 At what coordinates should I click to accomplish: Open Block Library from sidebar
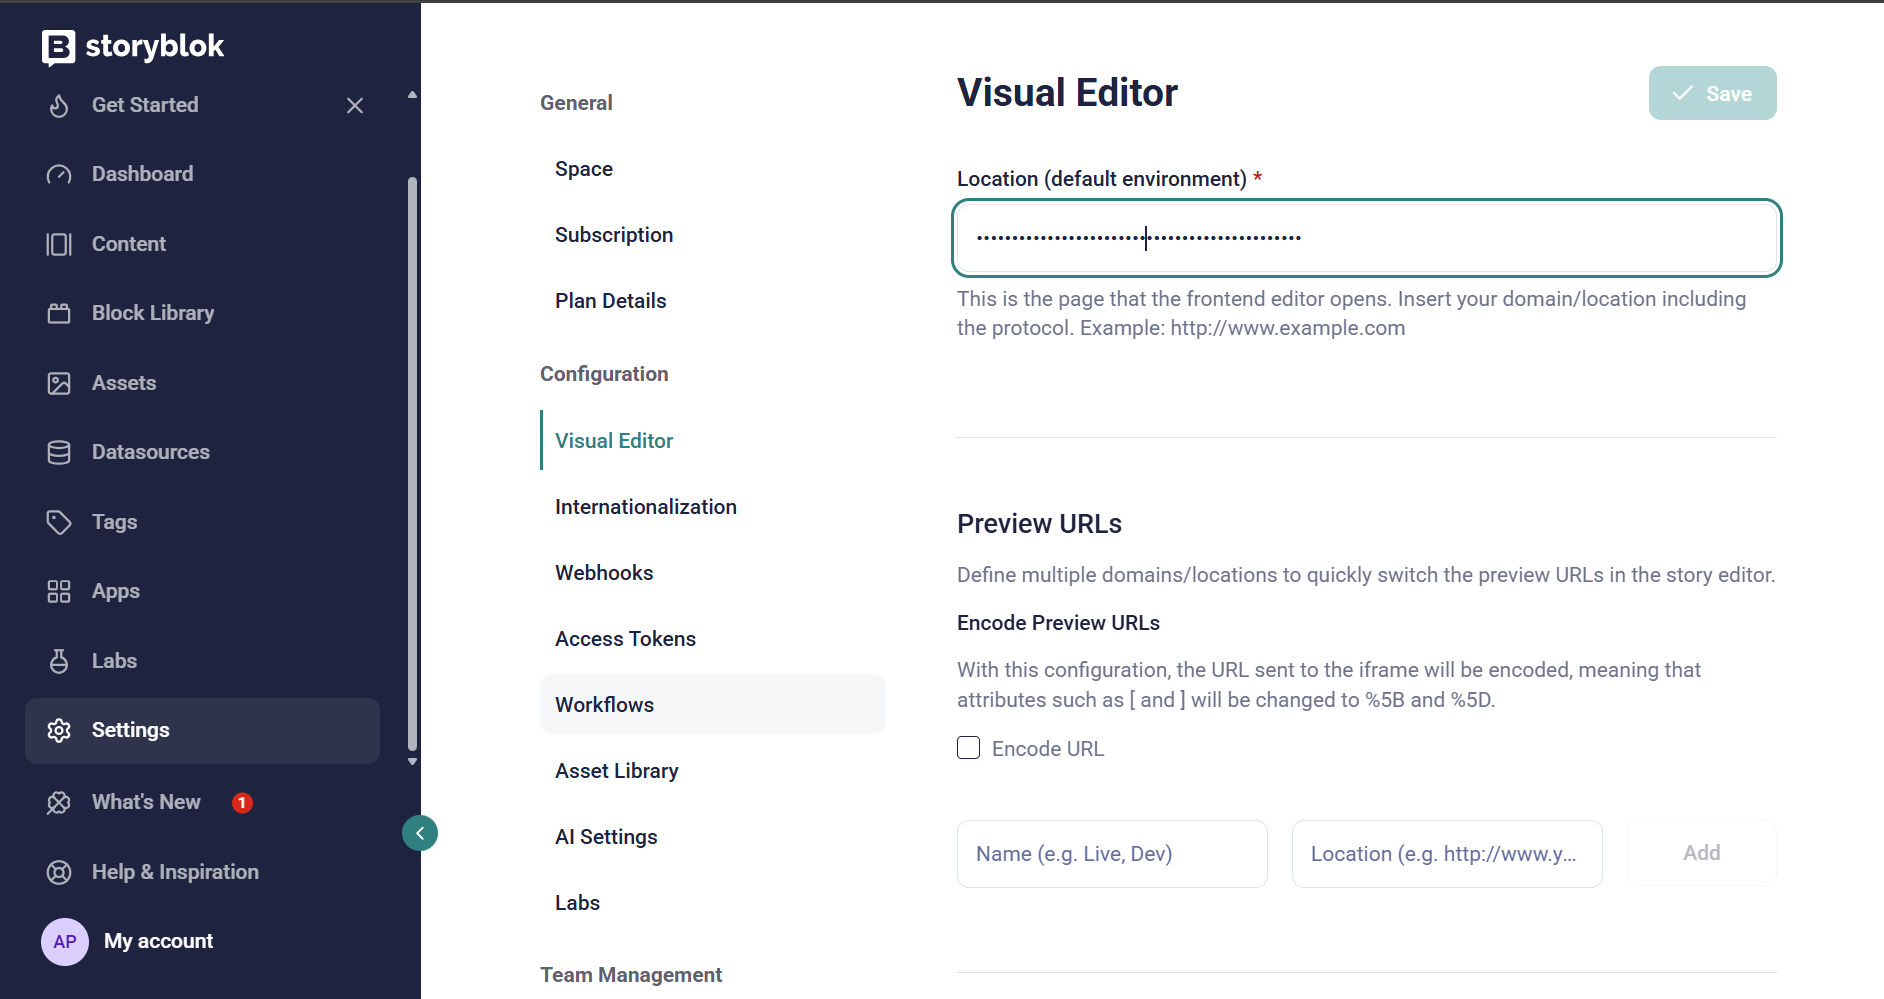(153, 313)
